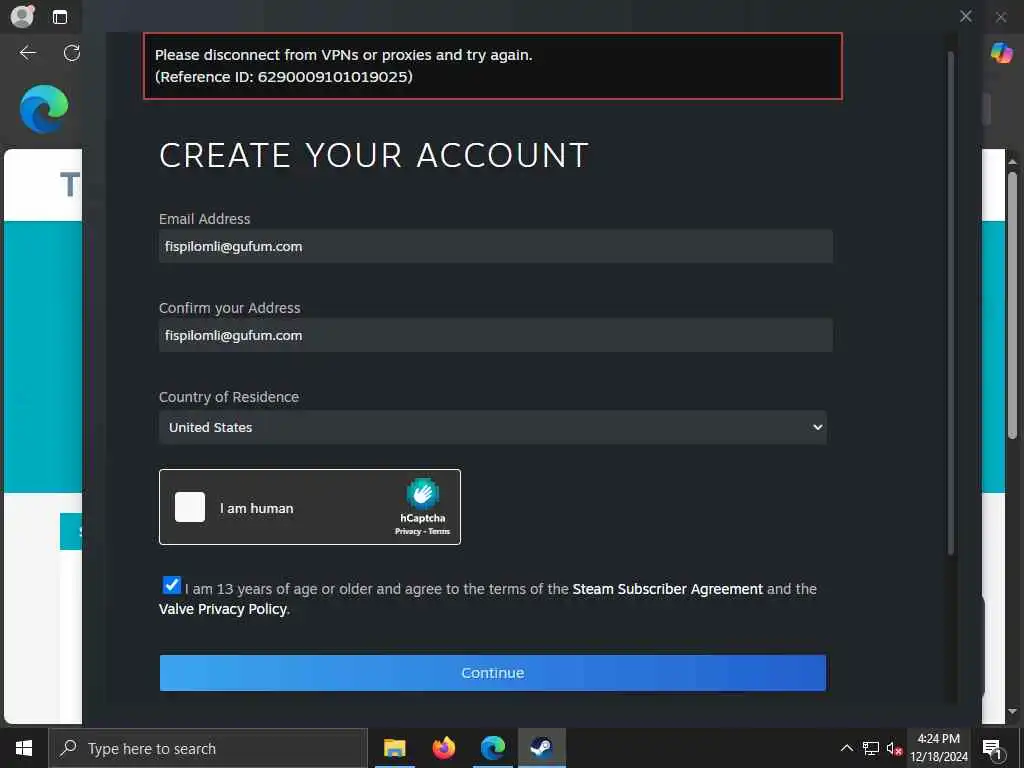The height and width of the screenshot is (768, 1024).
Task: Open the Steam Subscriber Agreement link
Action: click(667, 589)
